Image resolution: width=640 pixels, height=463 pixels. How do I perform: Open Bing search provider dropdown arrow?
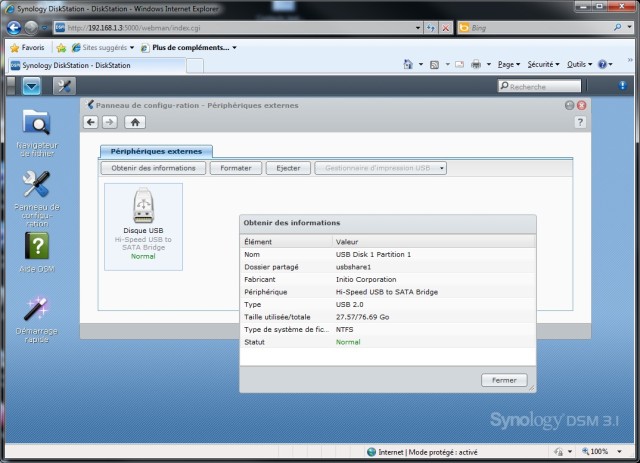(x=630, y=27)
